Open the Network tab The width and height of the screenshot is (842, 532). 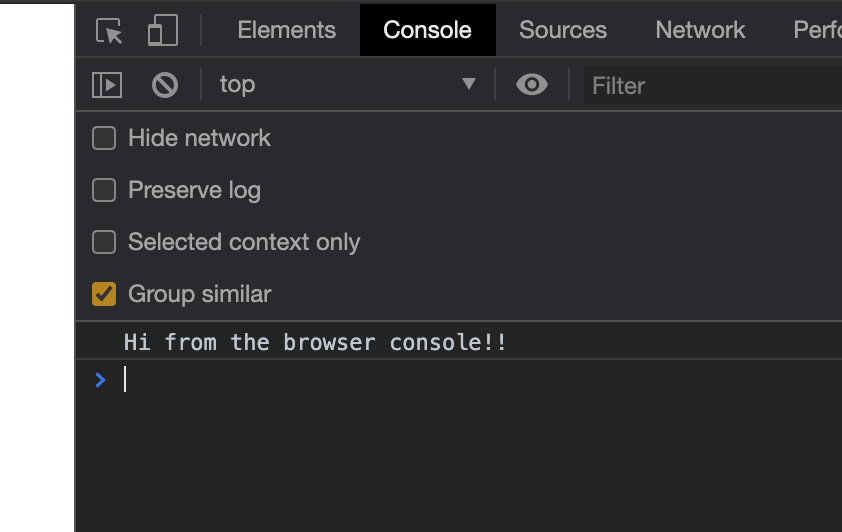[x=700, y=30]
